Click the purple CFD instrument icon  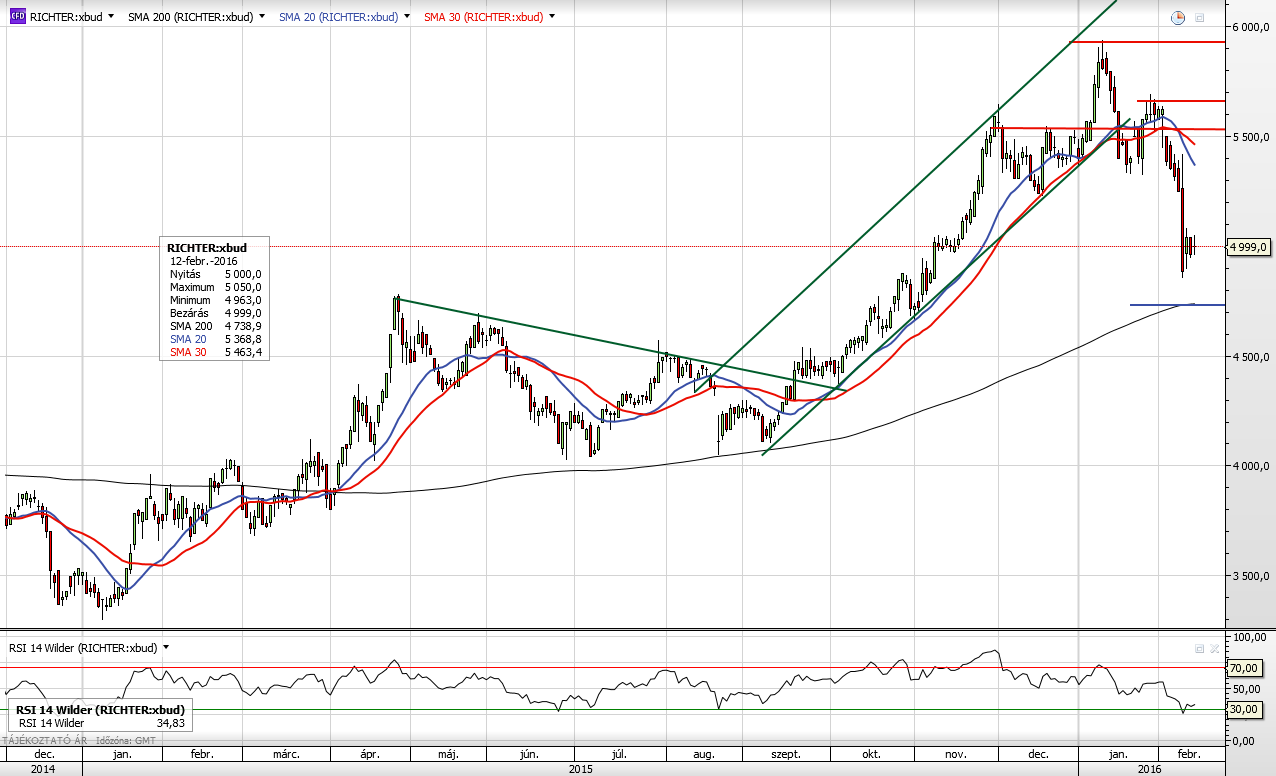pyautogui.click(x=17, y=17)
